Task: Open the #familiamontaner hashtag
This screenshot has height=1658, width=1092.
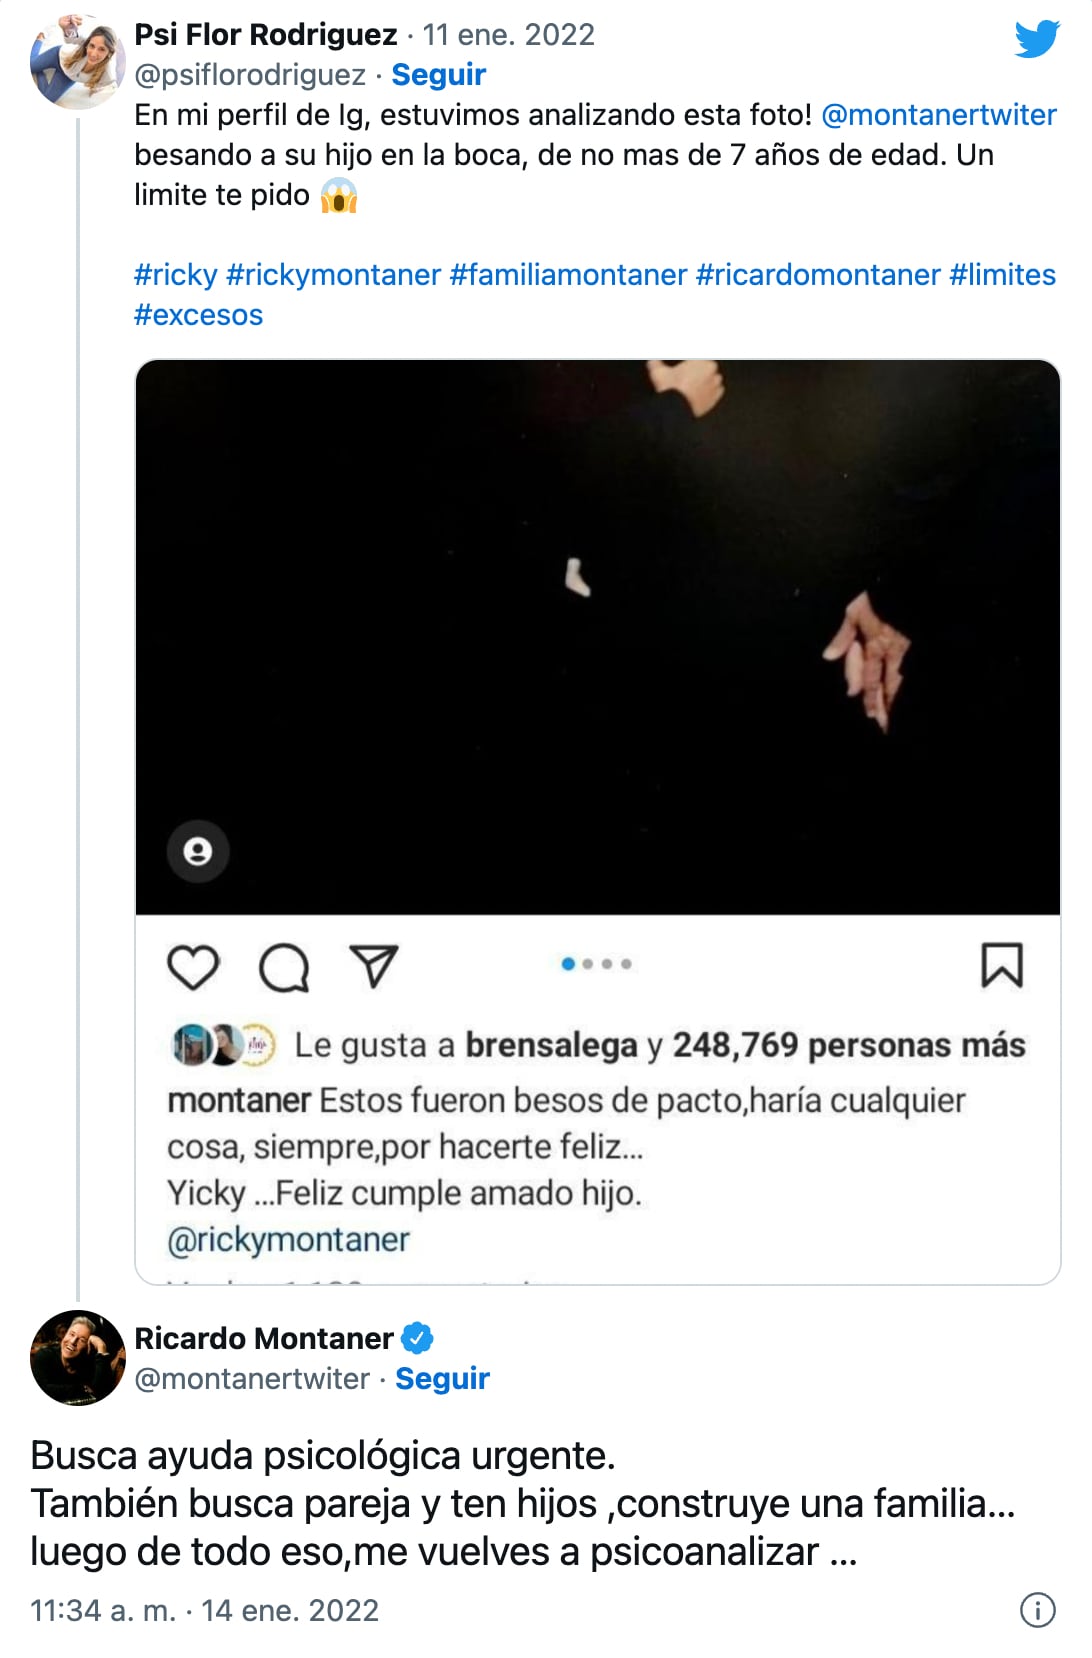Action: (568, 275)
